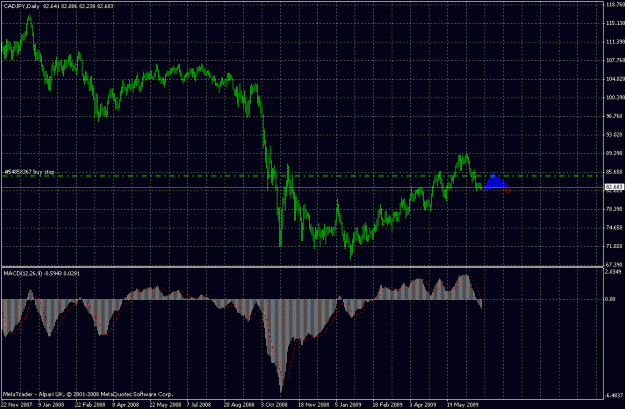Click the 18 Nov 2008 date label

(314, 405)
